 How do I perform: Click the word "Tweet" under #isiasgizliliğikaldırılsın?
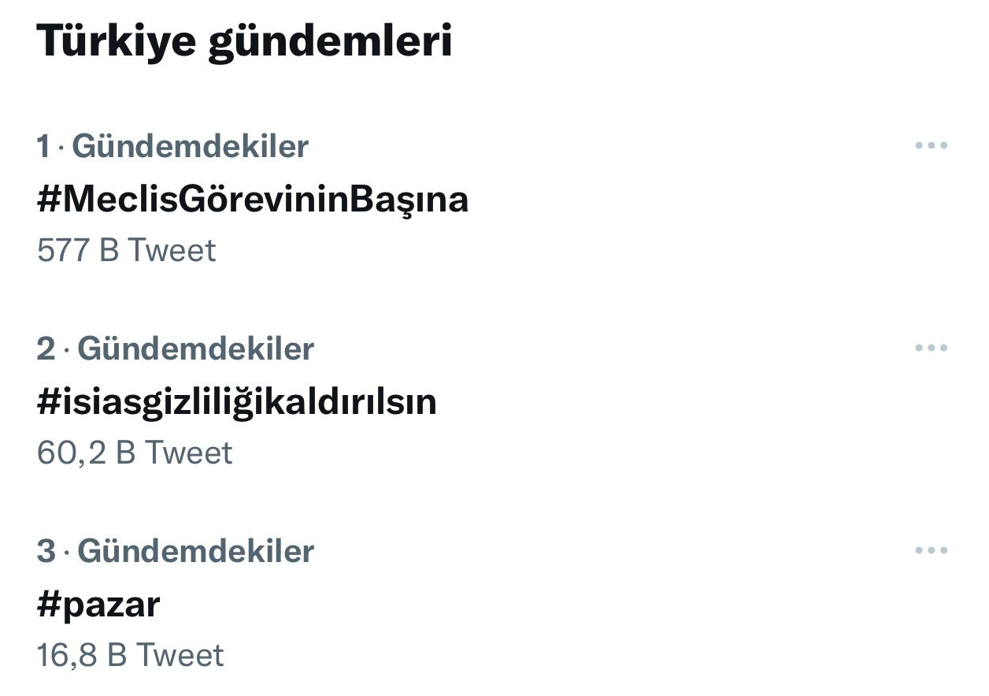[x=188, y=453]
